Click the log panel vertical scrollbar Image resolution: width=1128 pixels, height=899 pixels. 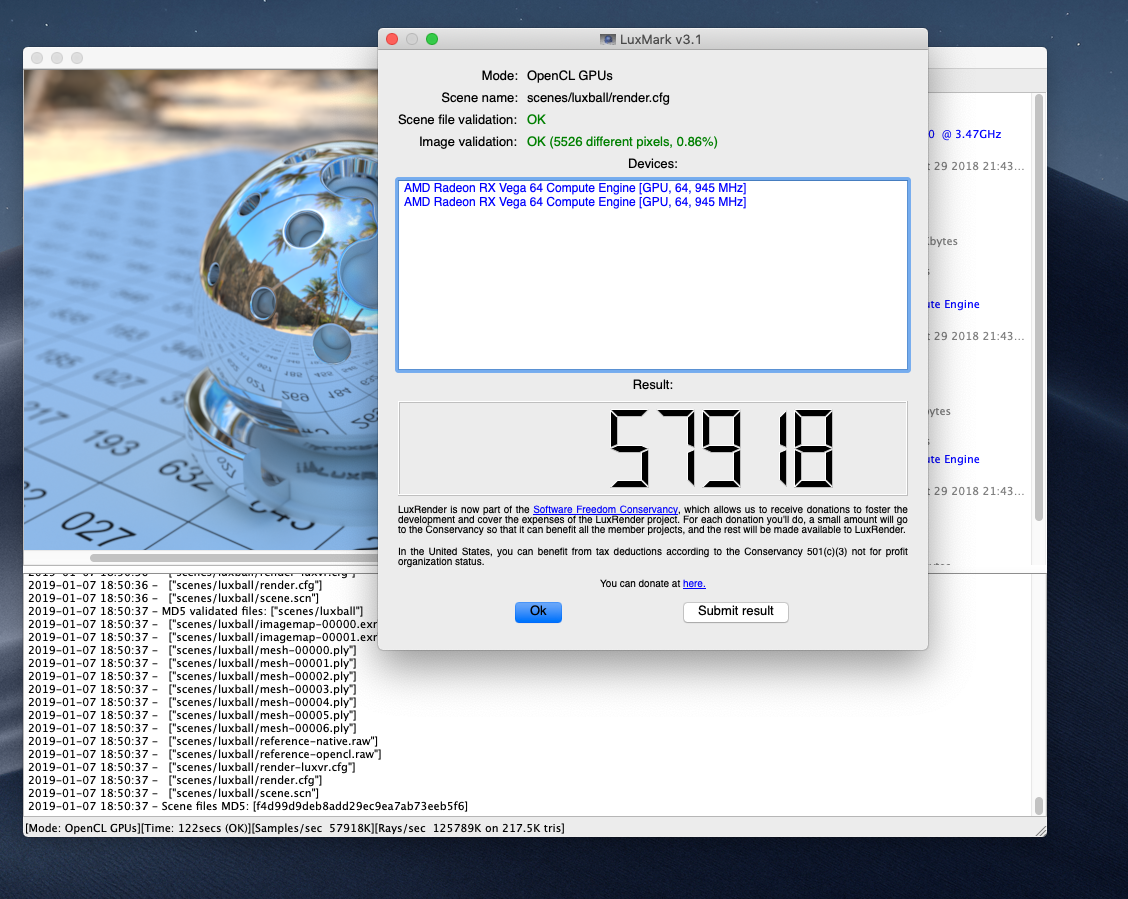[x=1038, y=806]
